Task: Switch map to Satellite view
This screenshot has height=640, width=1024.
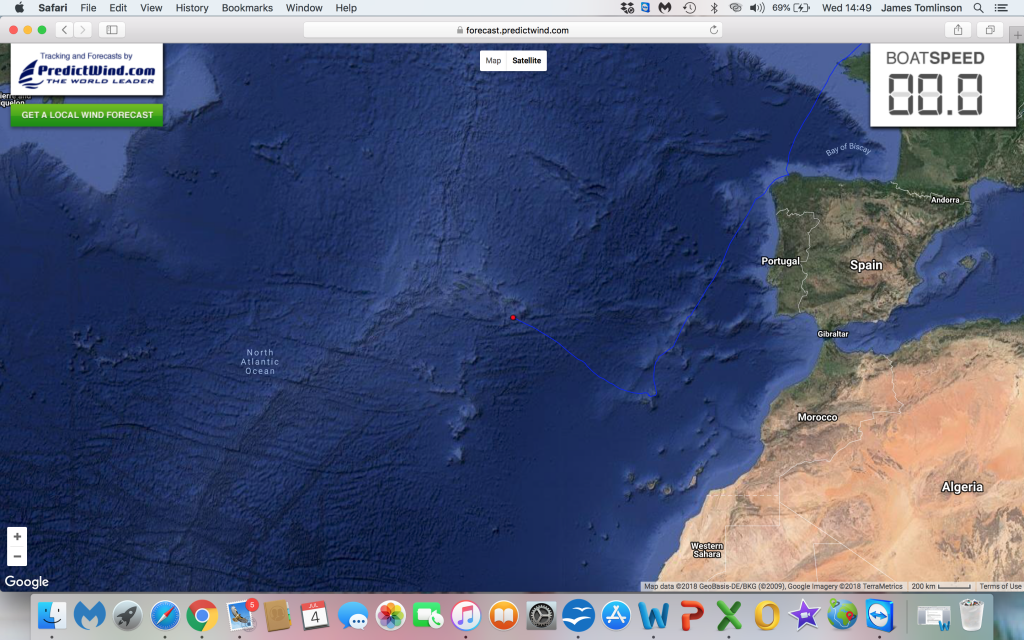Action: click(x=526, y=61)
